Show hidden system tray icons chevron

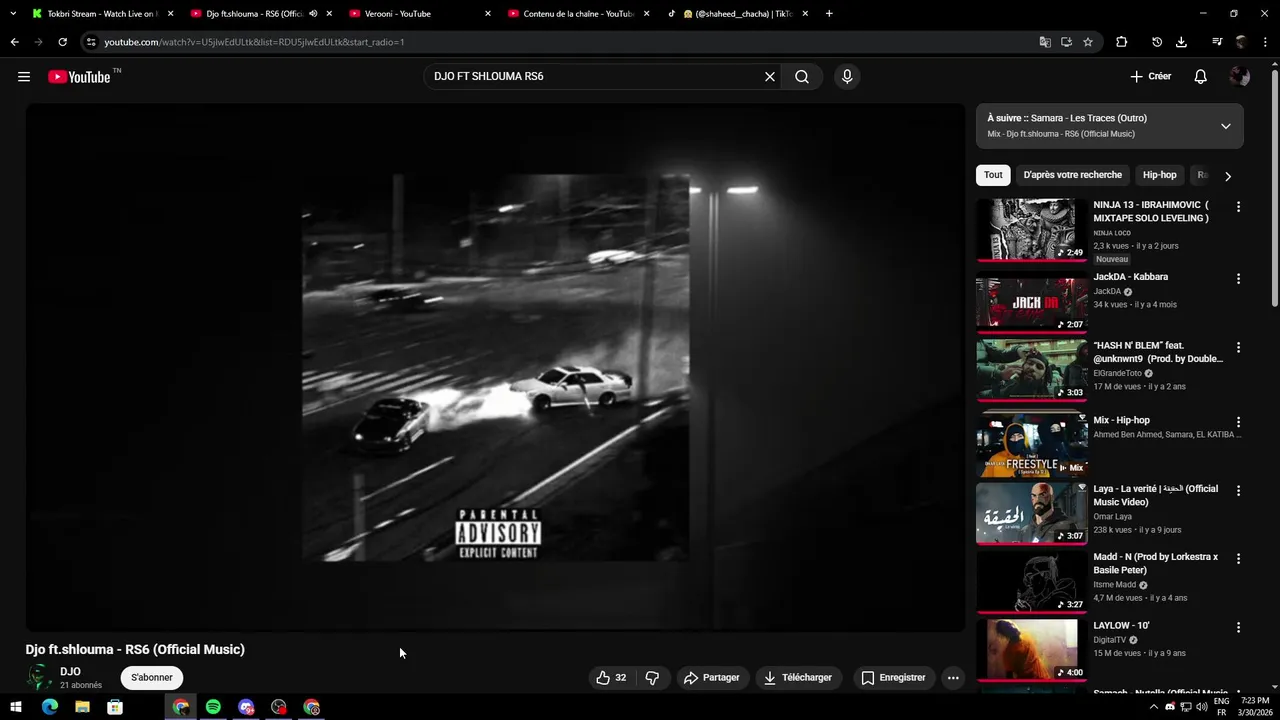point(1153,707)
